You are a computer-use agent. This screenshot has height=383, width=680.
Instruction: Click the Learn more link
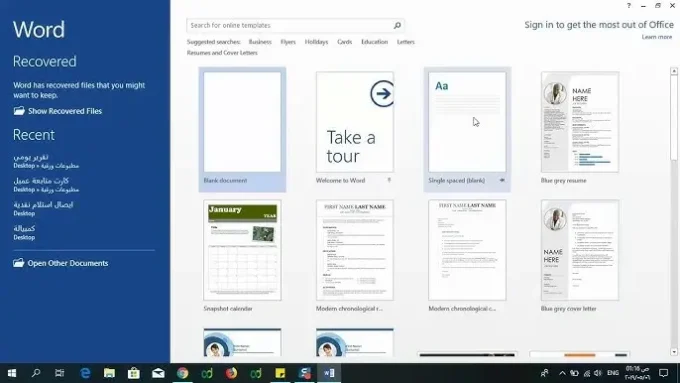click(657, 37)
